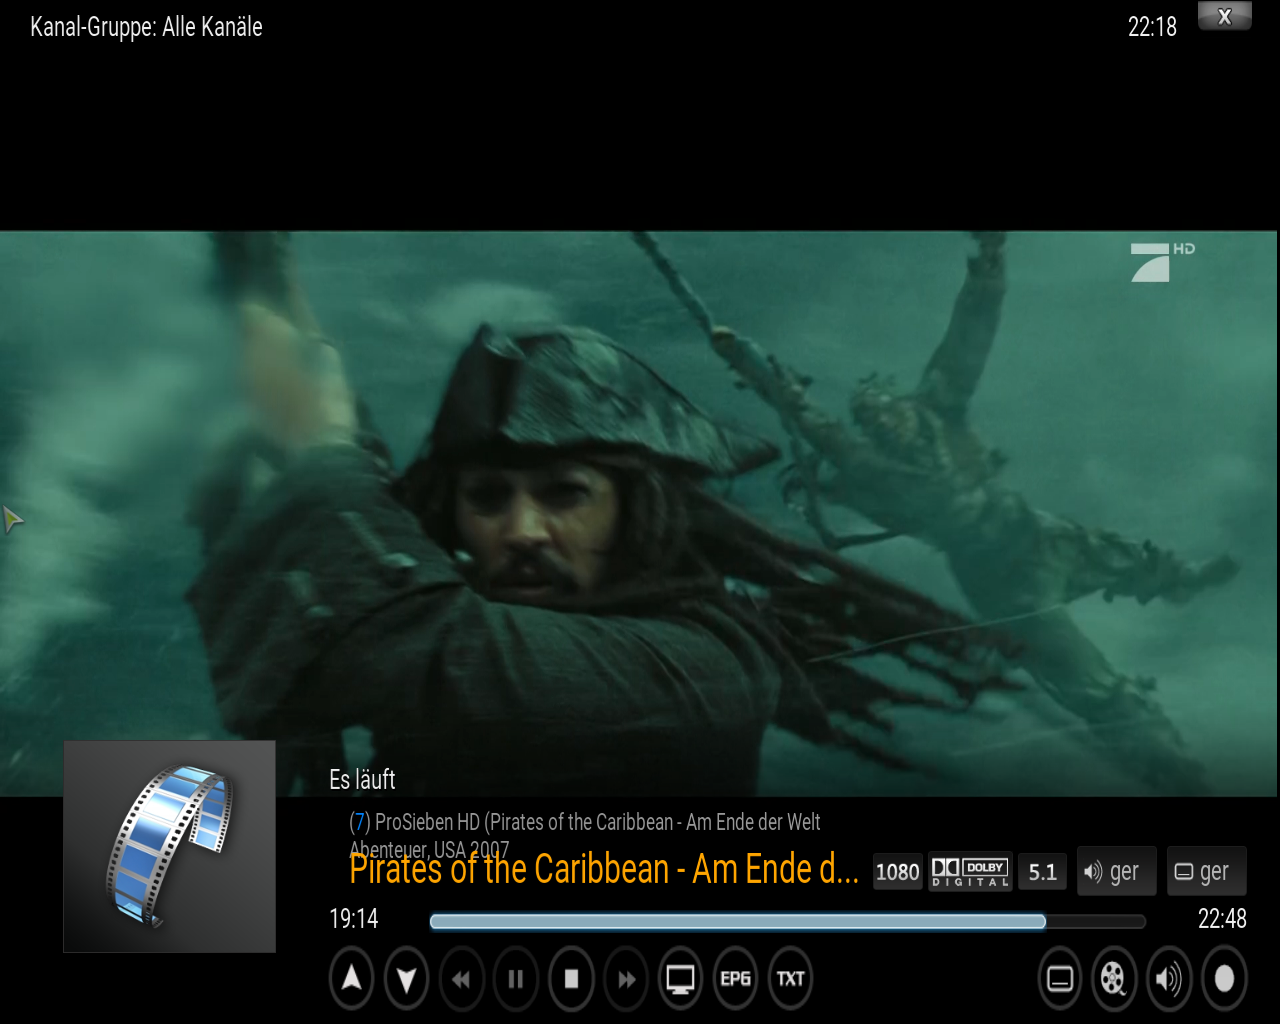Click the film strip thumbnail

(169, 846)
